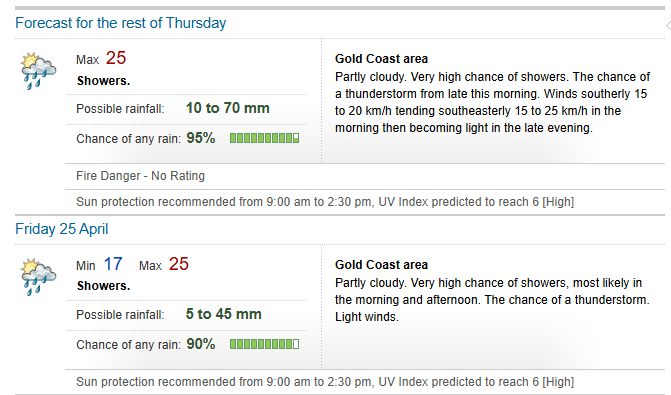Click Thursday's 95% chance of rain value
Screen dimensions: 671x395
201,138
